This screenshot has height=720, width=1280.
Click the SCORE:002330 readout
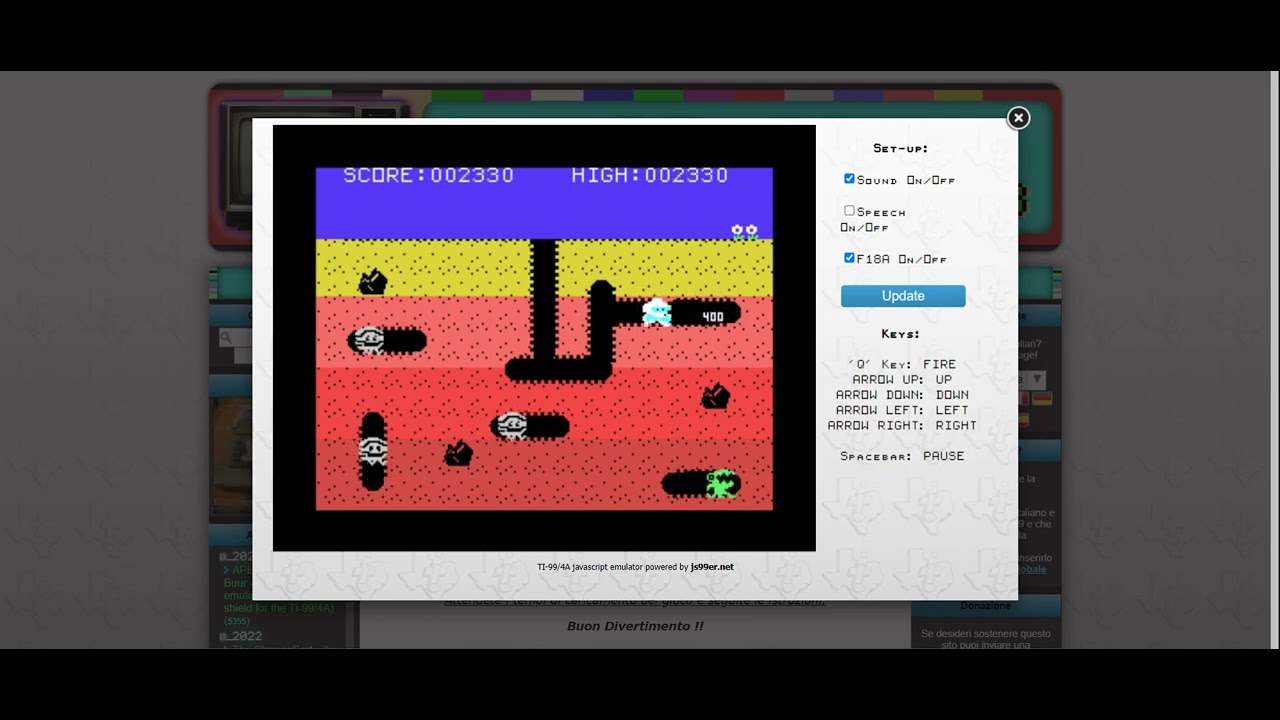428,175
